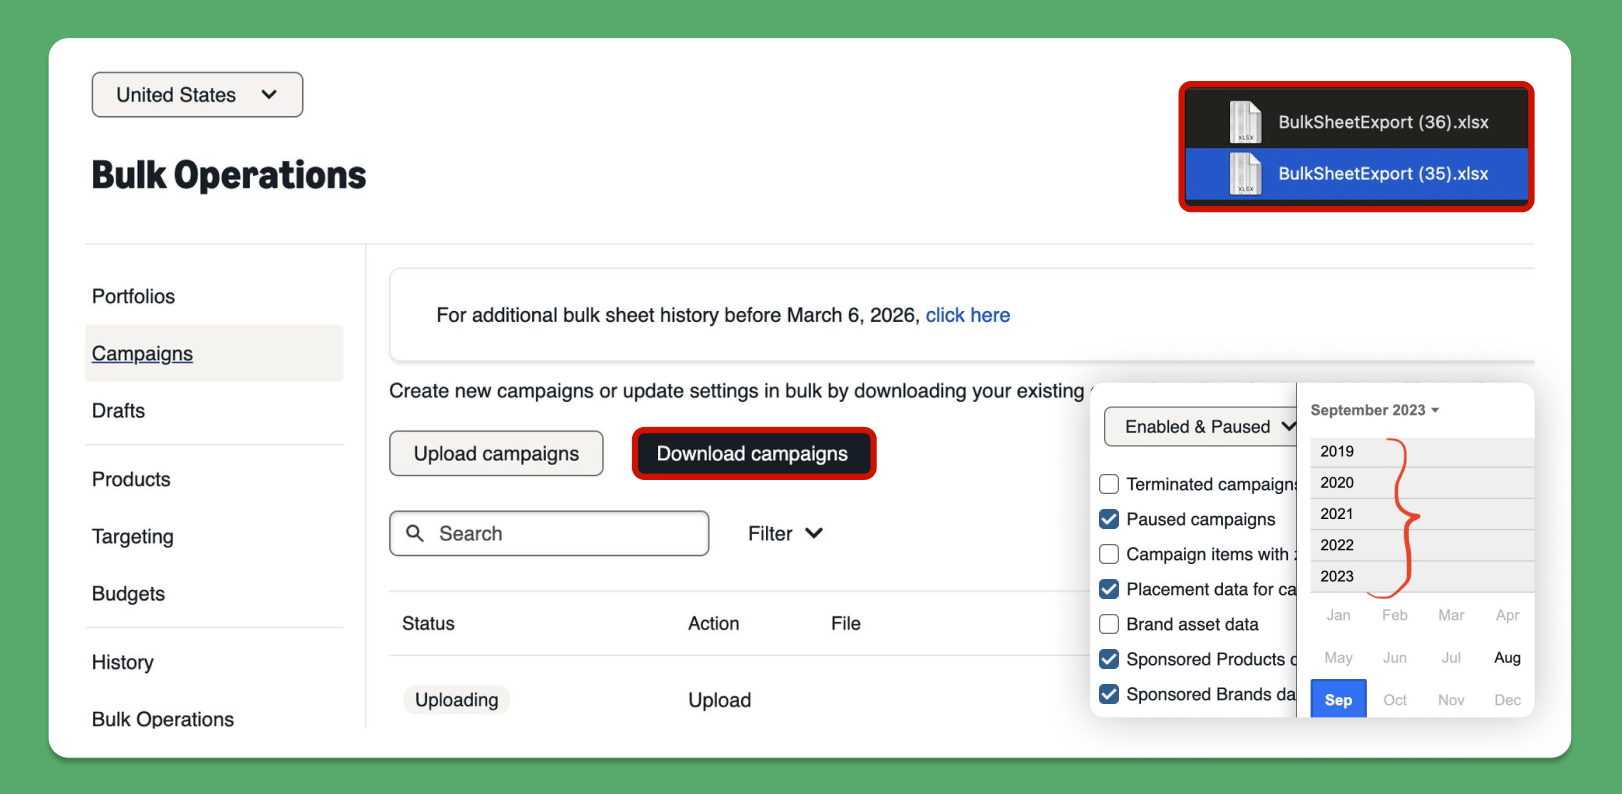Expand the September 2023 date dropdown

click(x=1374, y=410)
